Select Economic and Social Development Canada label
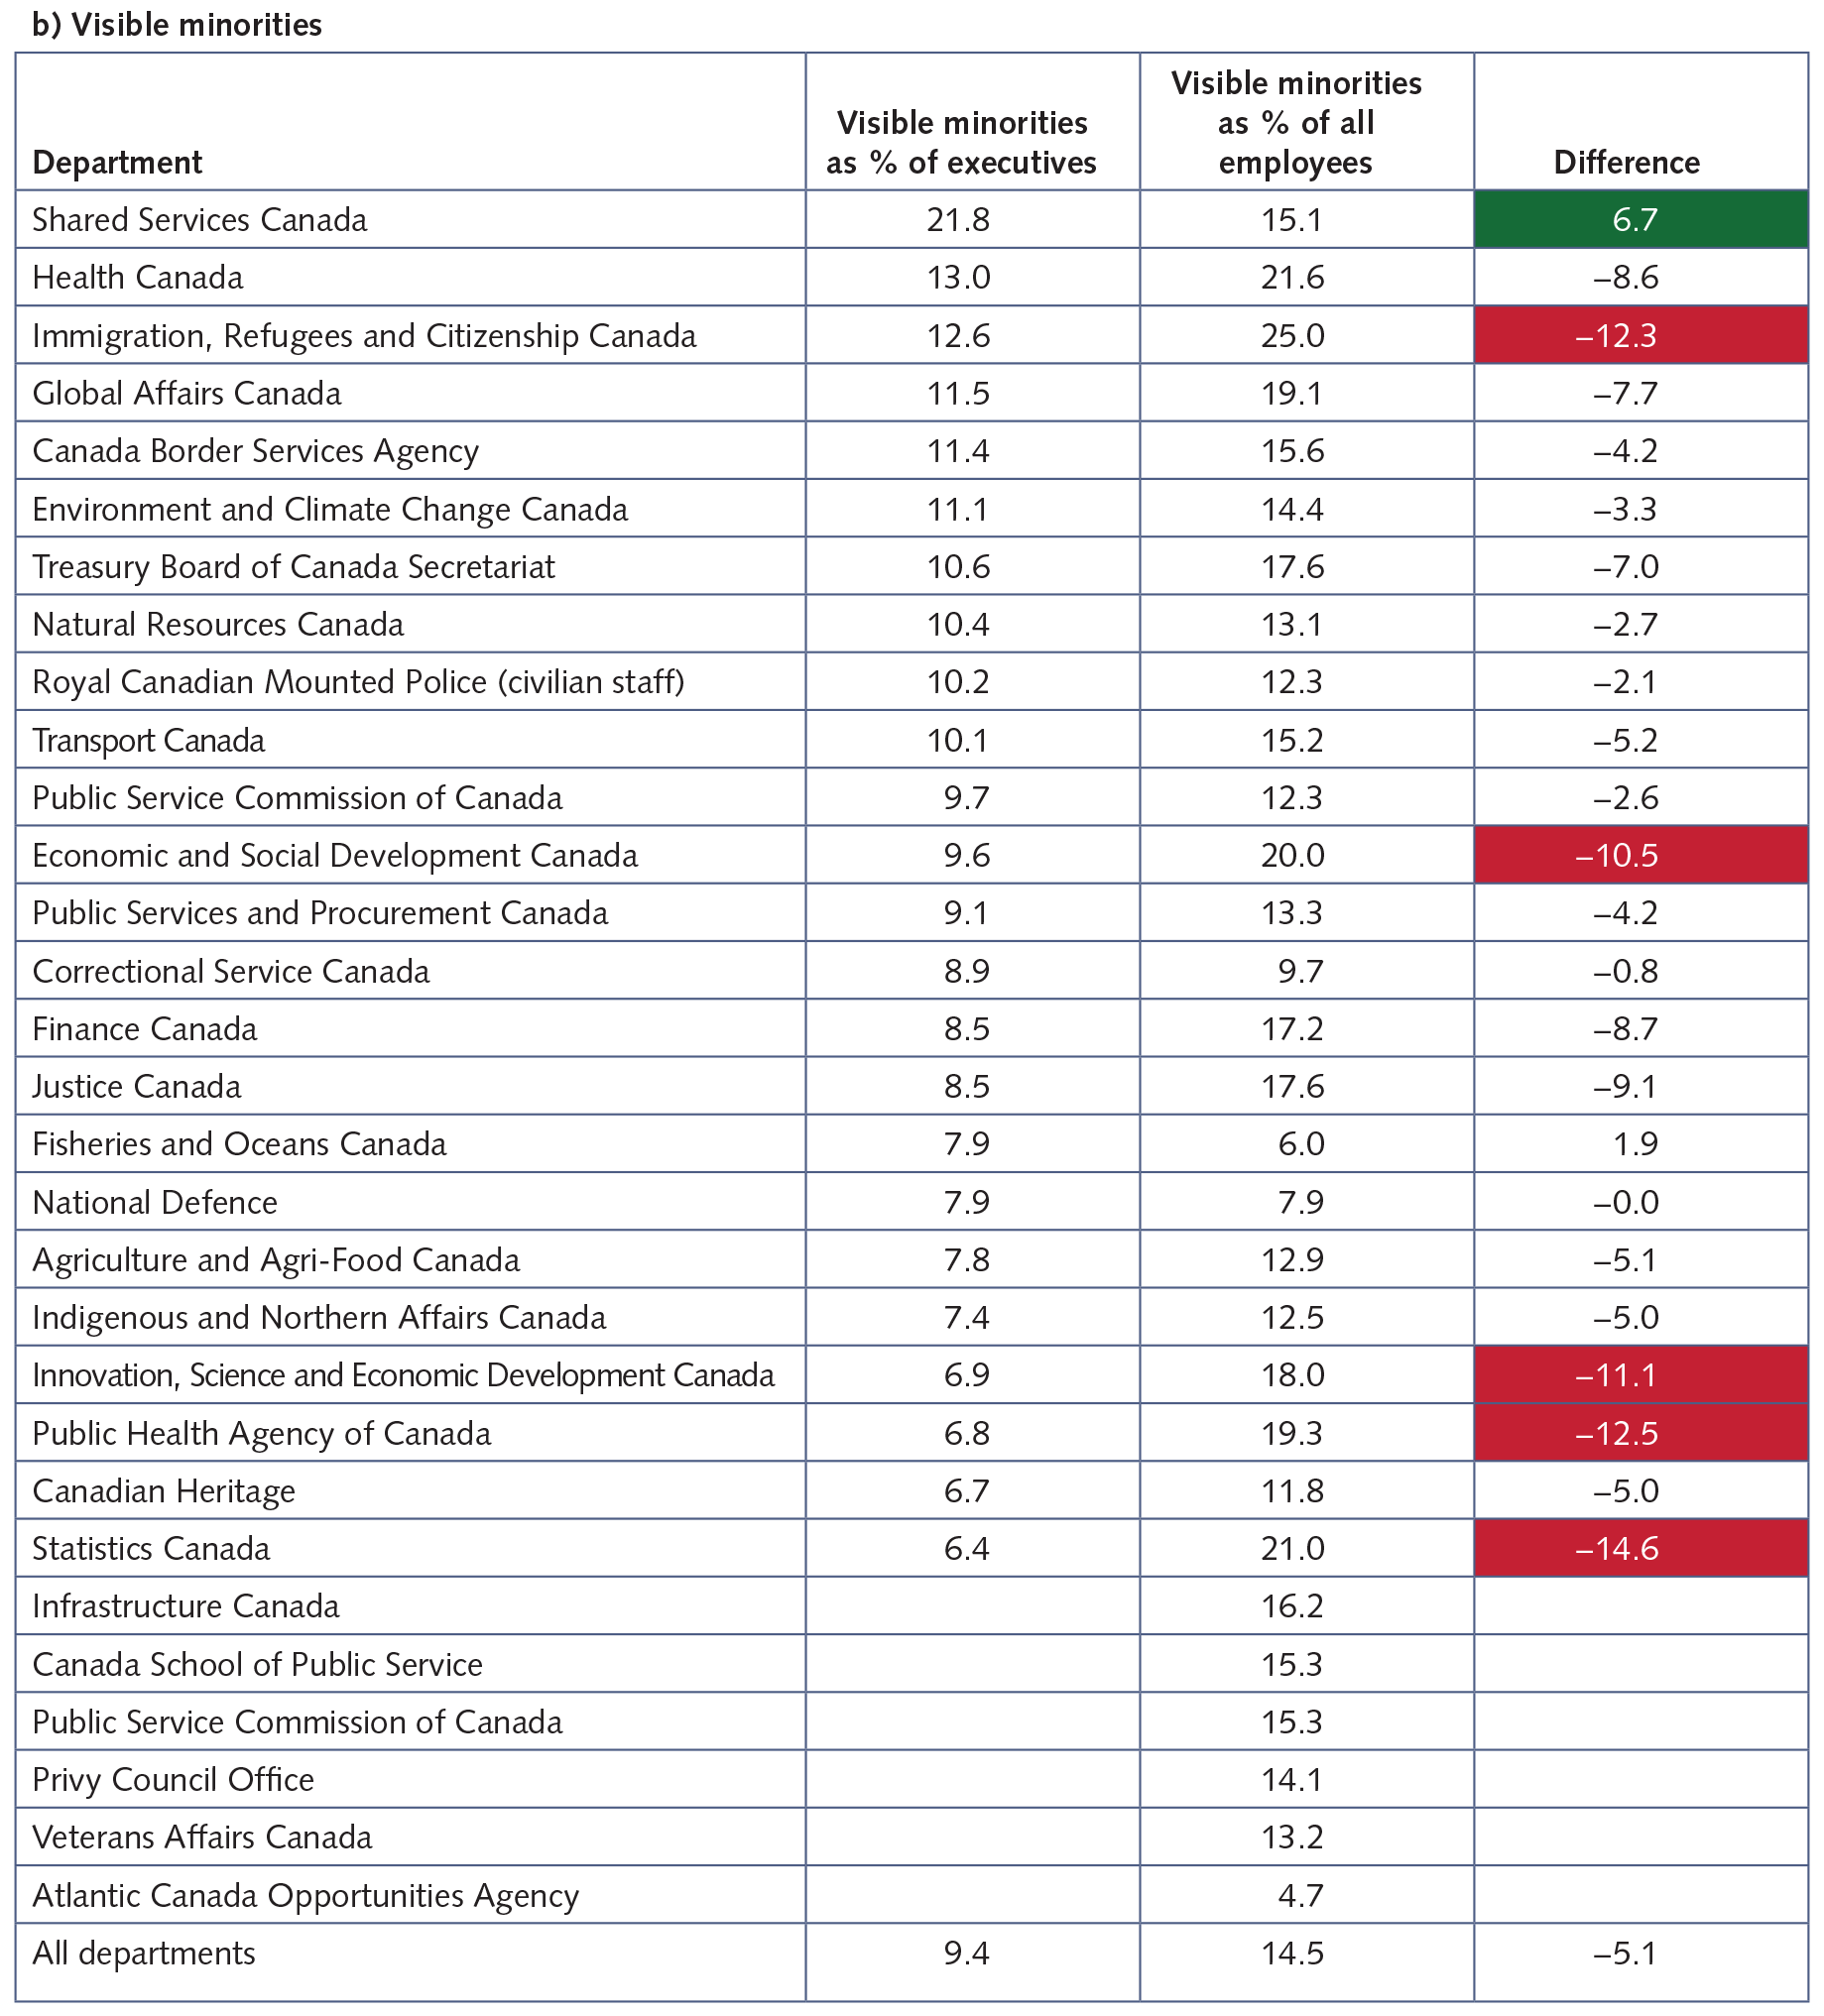Viewport: 1824px width, 2016px height. click(x=335, y=855)
